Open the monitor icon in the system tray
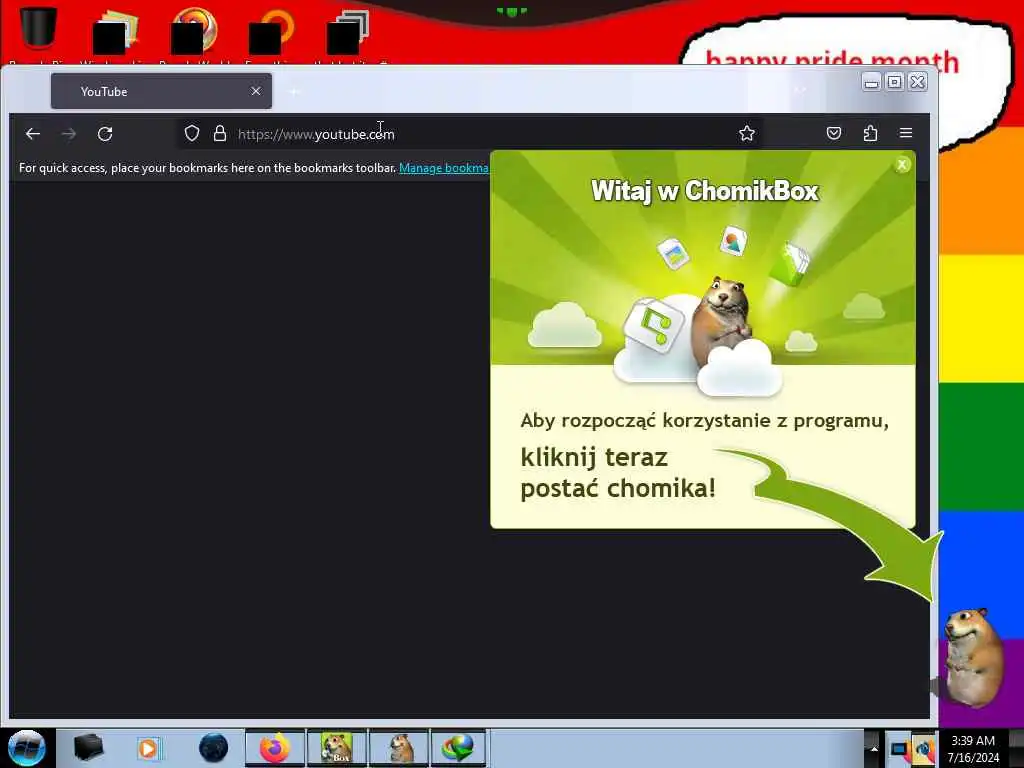Image resolution: width=1024 pixels, height=768 pixels. 900,749
